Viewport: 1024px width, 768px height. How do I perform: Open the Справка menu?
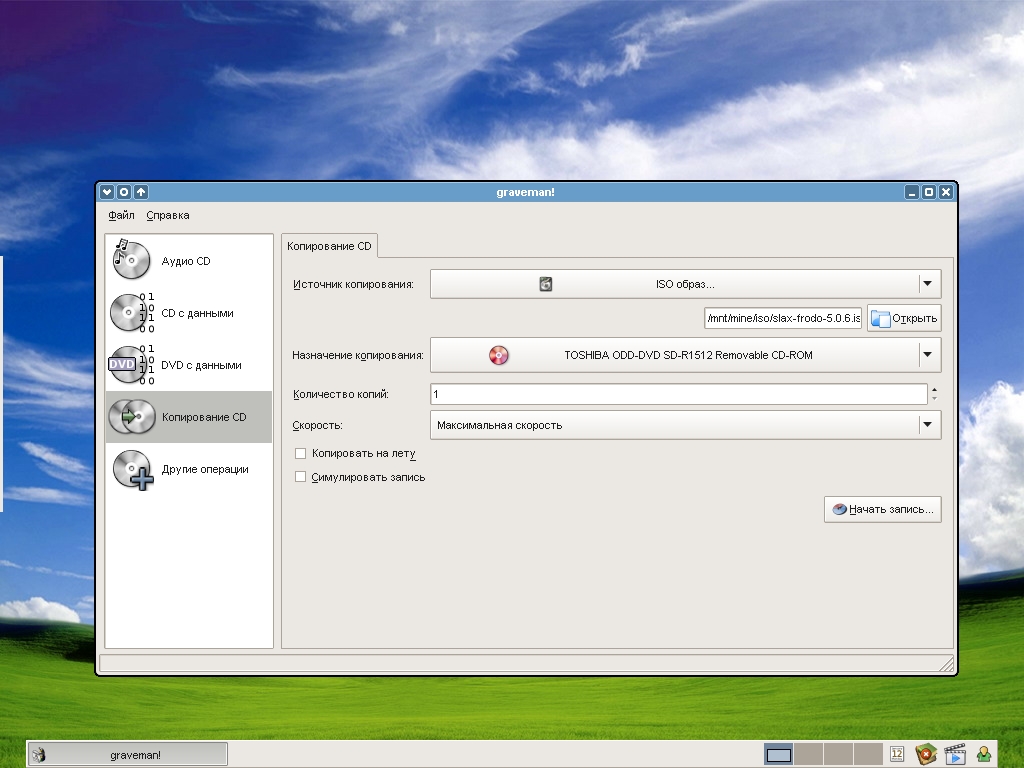pyautogui.click(x=167, y=215)
